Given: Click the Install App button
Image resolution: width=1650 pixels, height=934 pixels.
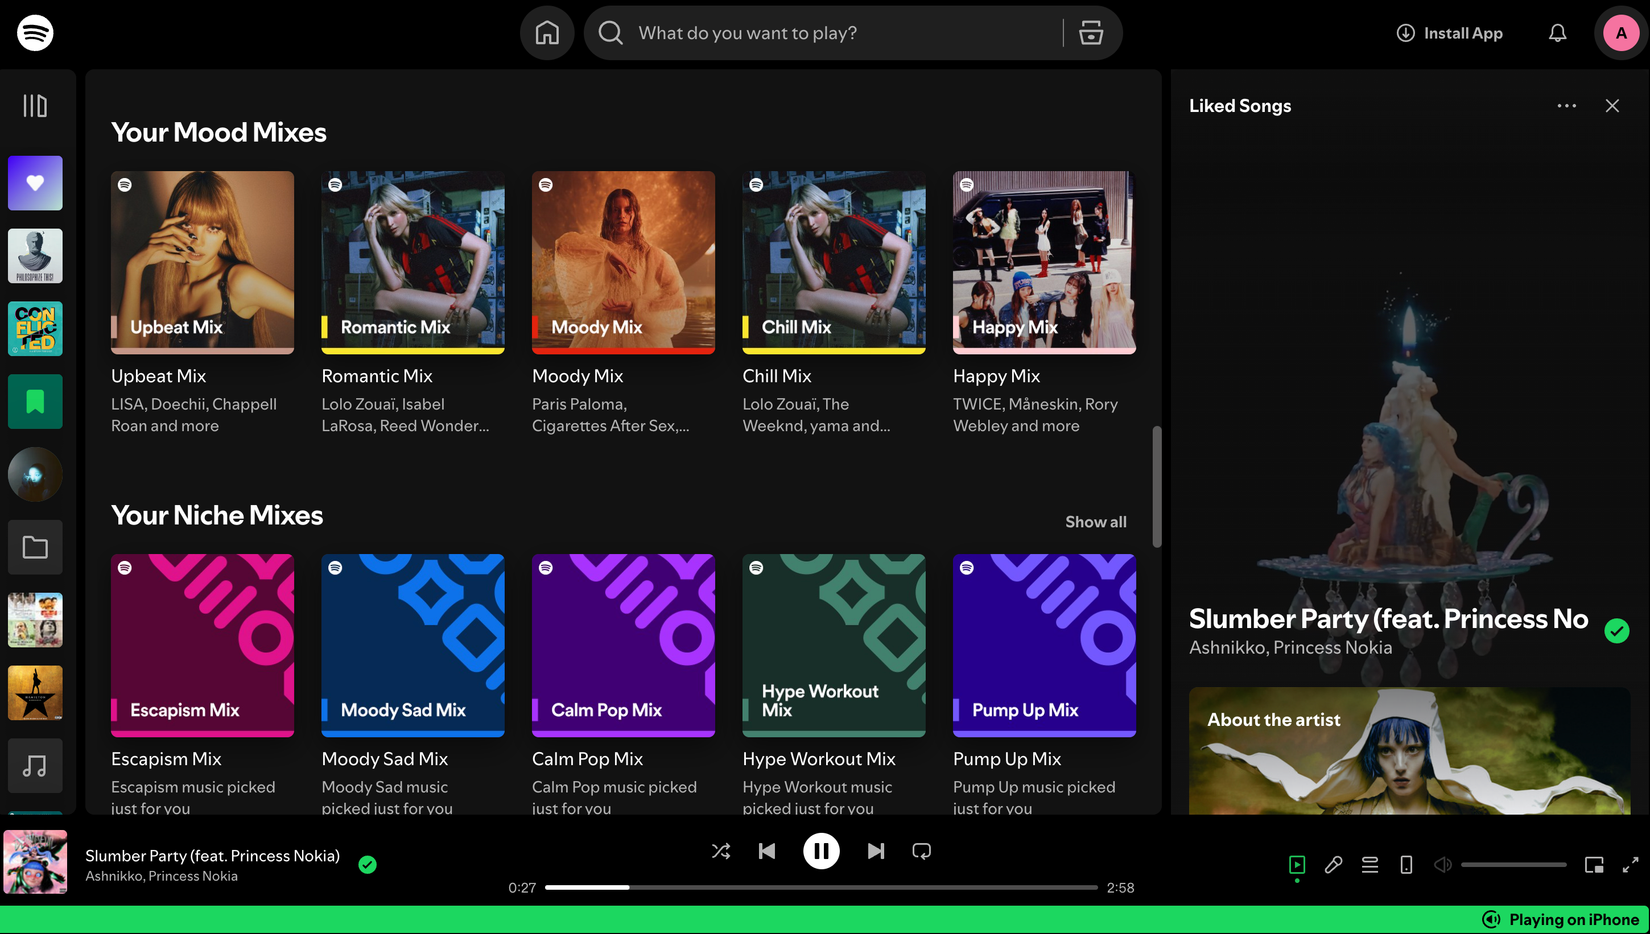Looking at the screenshot, I should click(1448, 32).
